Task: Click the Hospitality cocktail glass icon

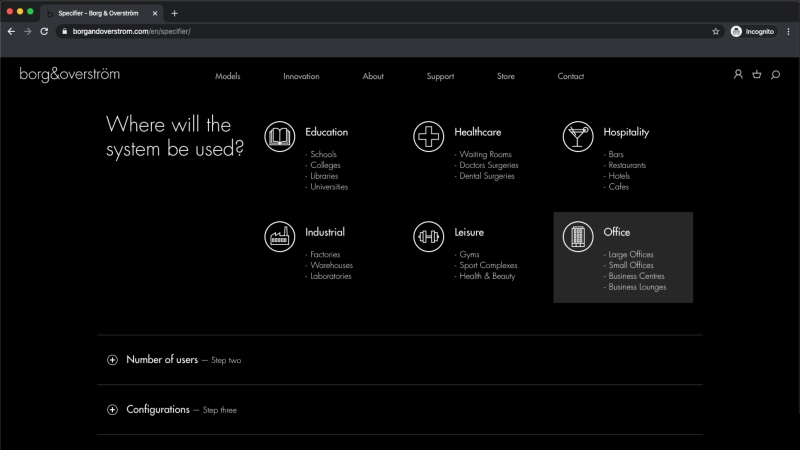Action: [x=578, y=136]
